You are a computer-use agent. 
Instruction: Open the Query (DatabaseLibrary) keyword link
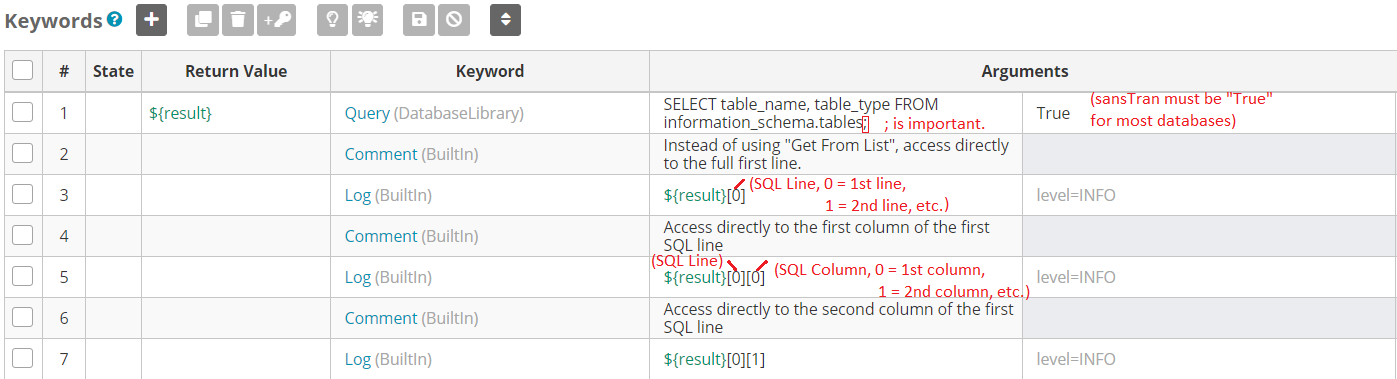click(x=434, y=113)
